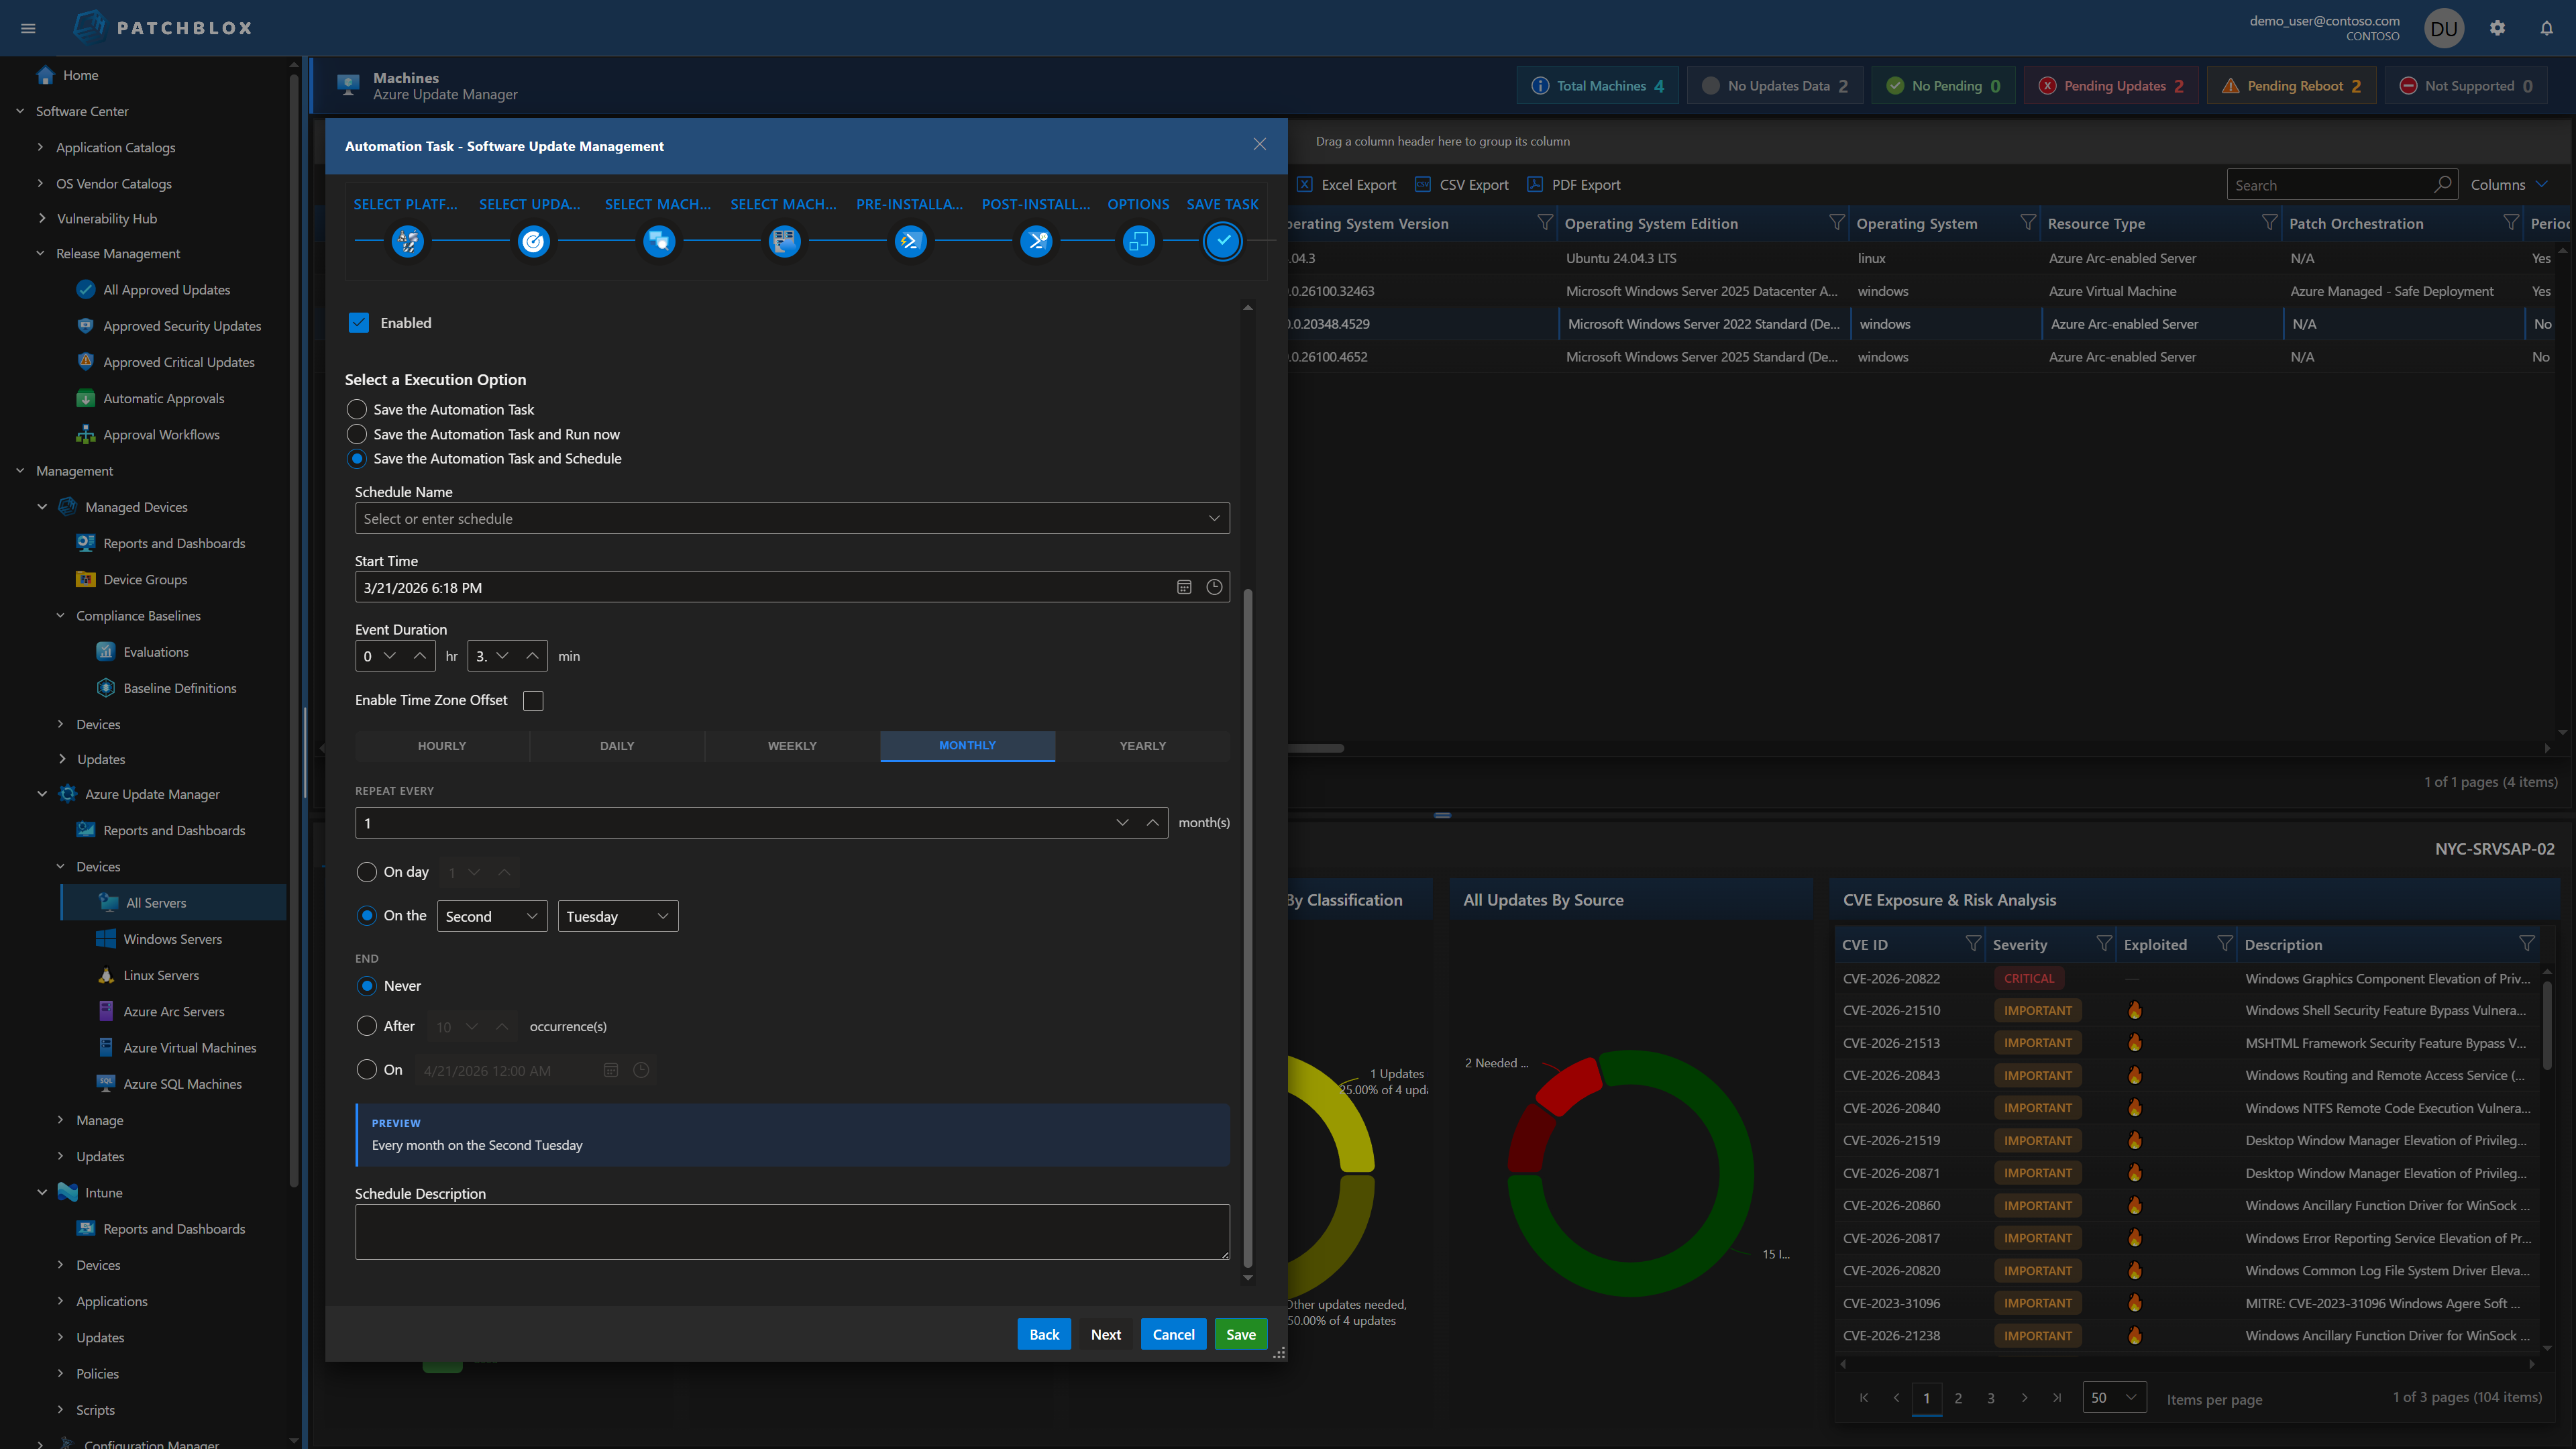Open the Tuesday weekday dropdown

[618, 916]
